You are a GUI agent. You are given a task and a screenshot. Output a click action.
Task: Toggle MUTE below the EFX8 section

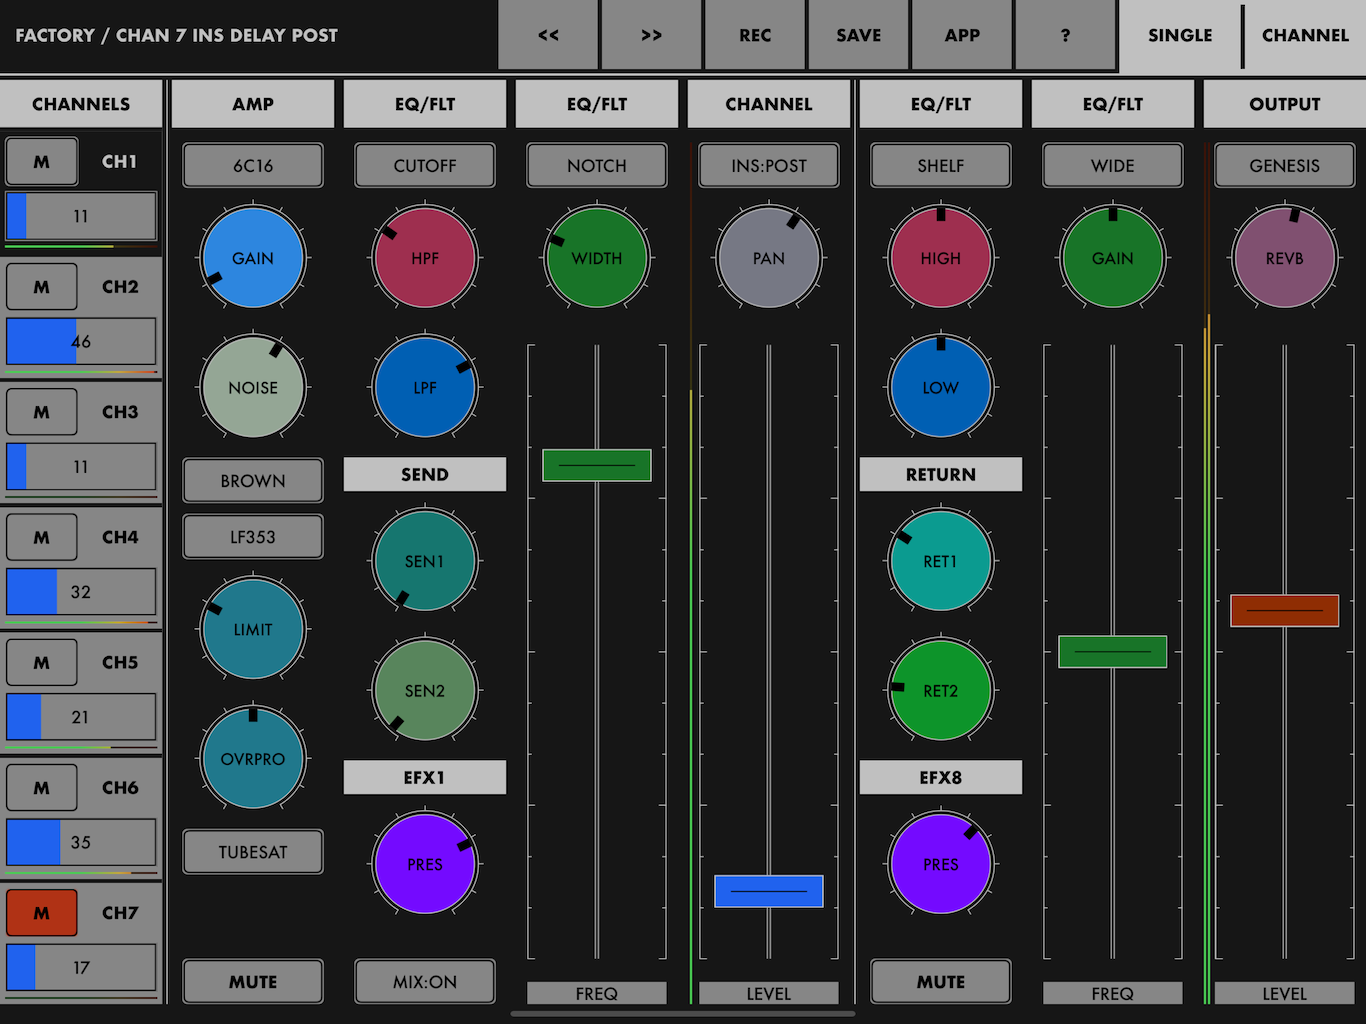(941, 982)
